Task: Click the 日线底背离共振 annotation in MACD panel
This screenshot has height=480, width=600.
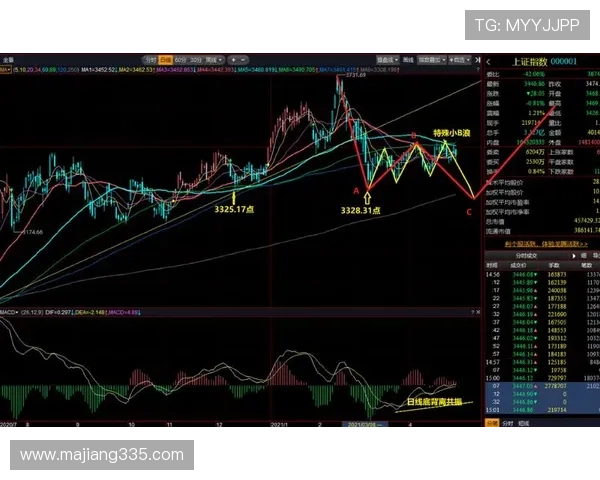Action: (x=434, y=402)
